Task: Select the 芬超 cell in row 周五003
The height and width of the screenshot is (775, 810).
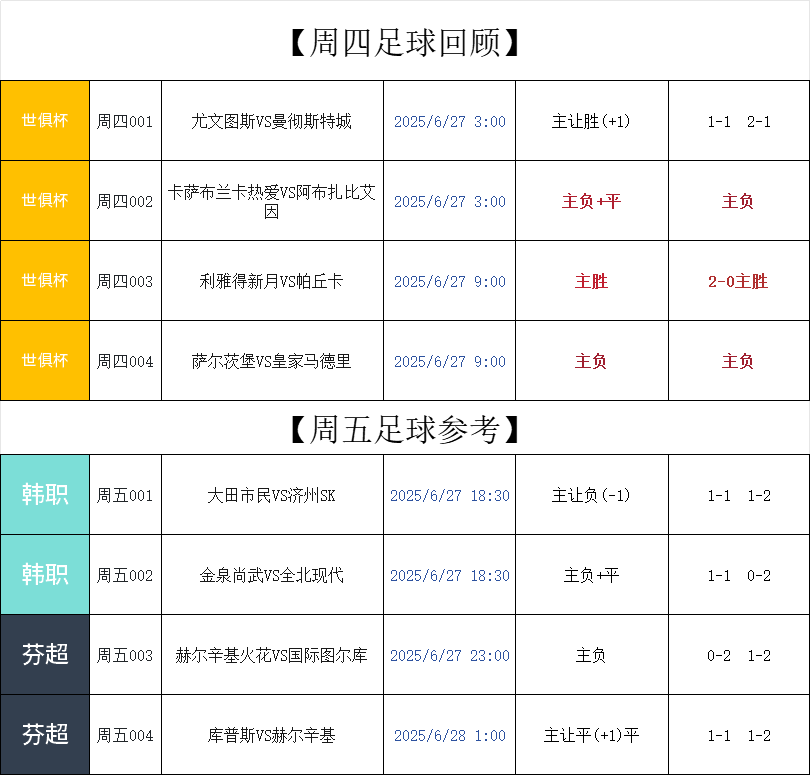Action: tap(45, 655)
